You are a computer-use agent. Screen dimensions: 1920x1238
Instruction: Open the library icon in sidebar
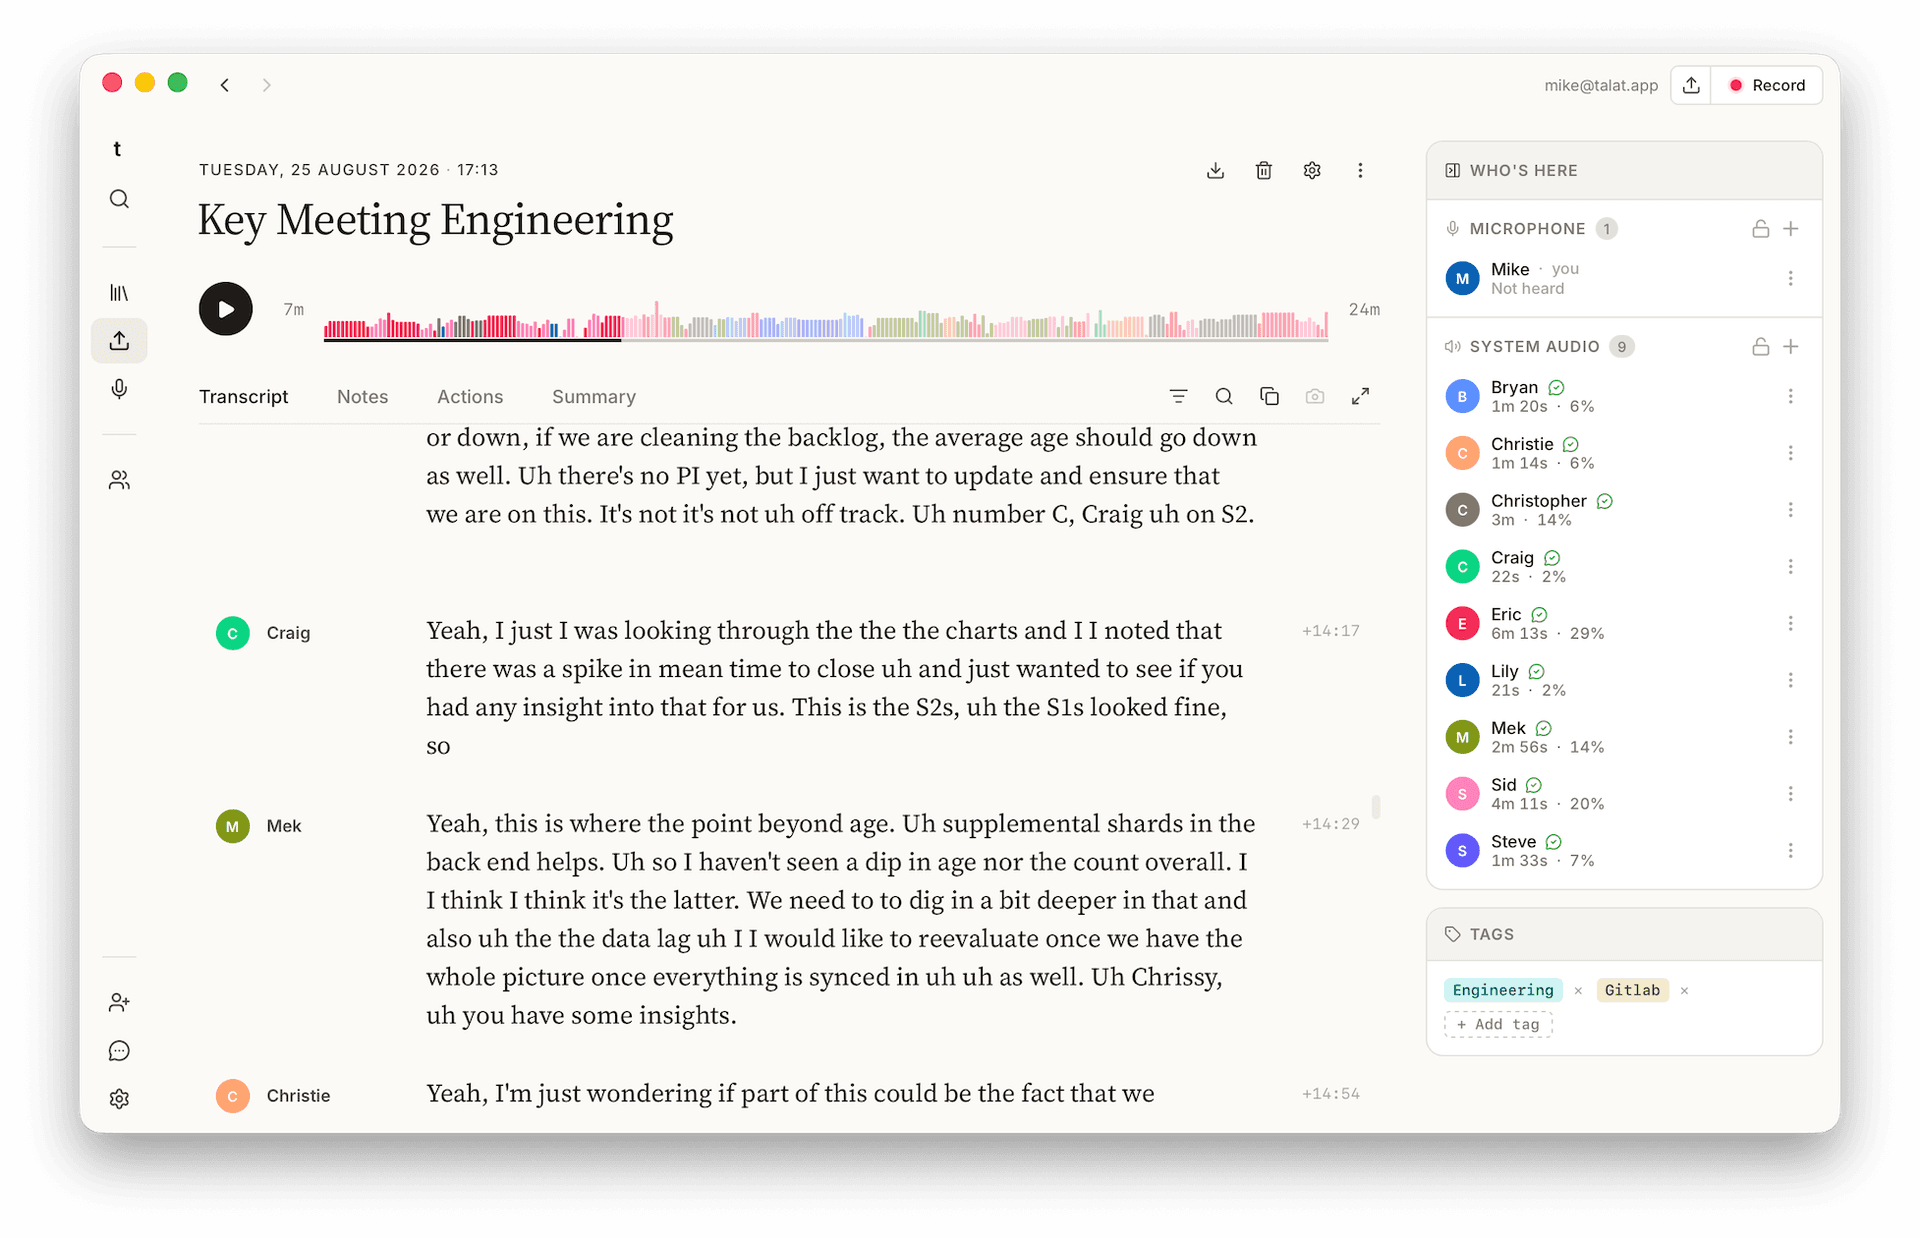click(119, 293)
